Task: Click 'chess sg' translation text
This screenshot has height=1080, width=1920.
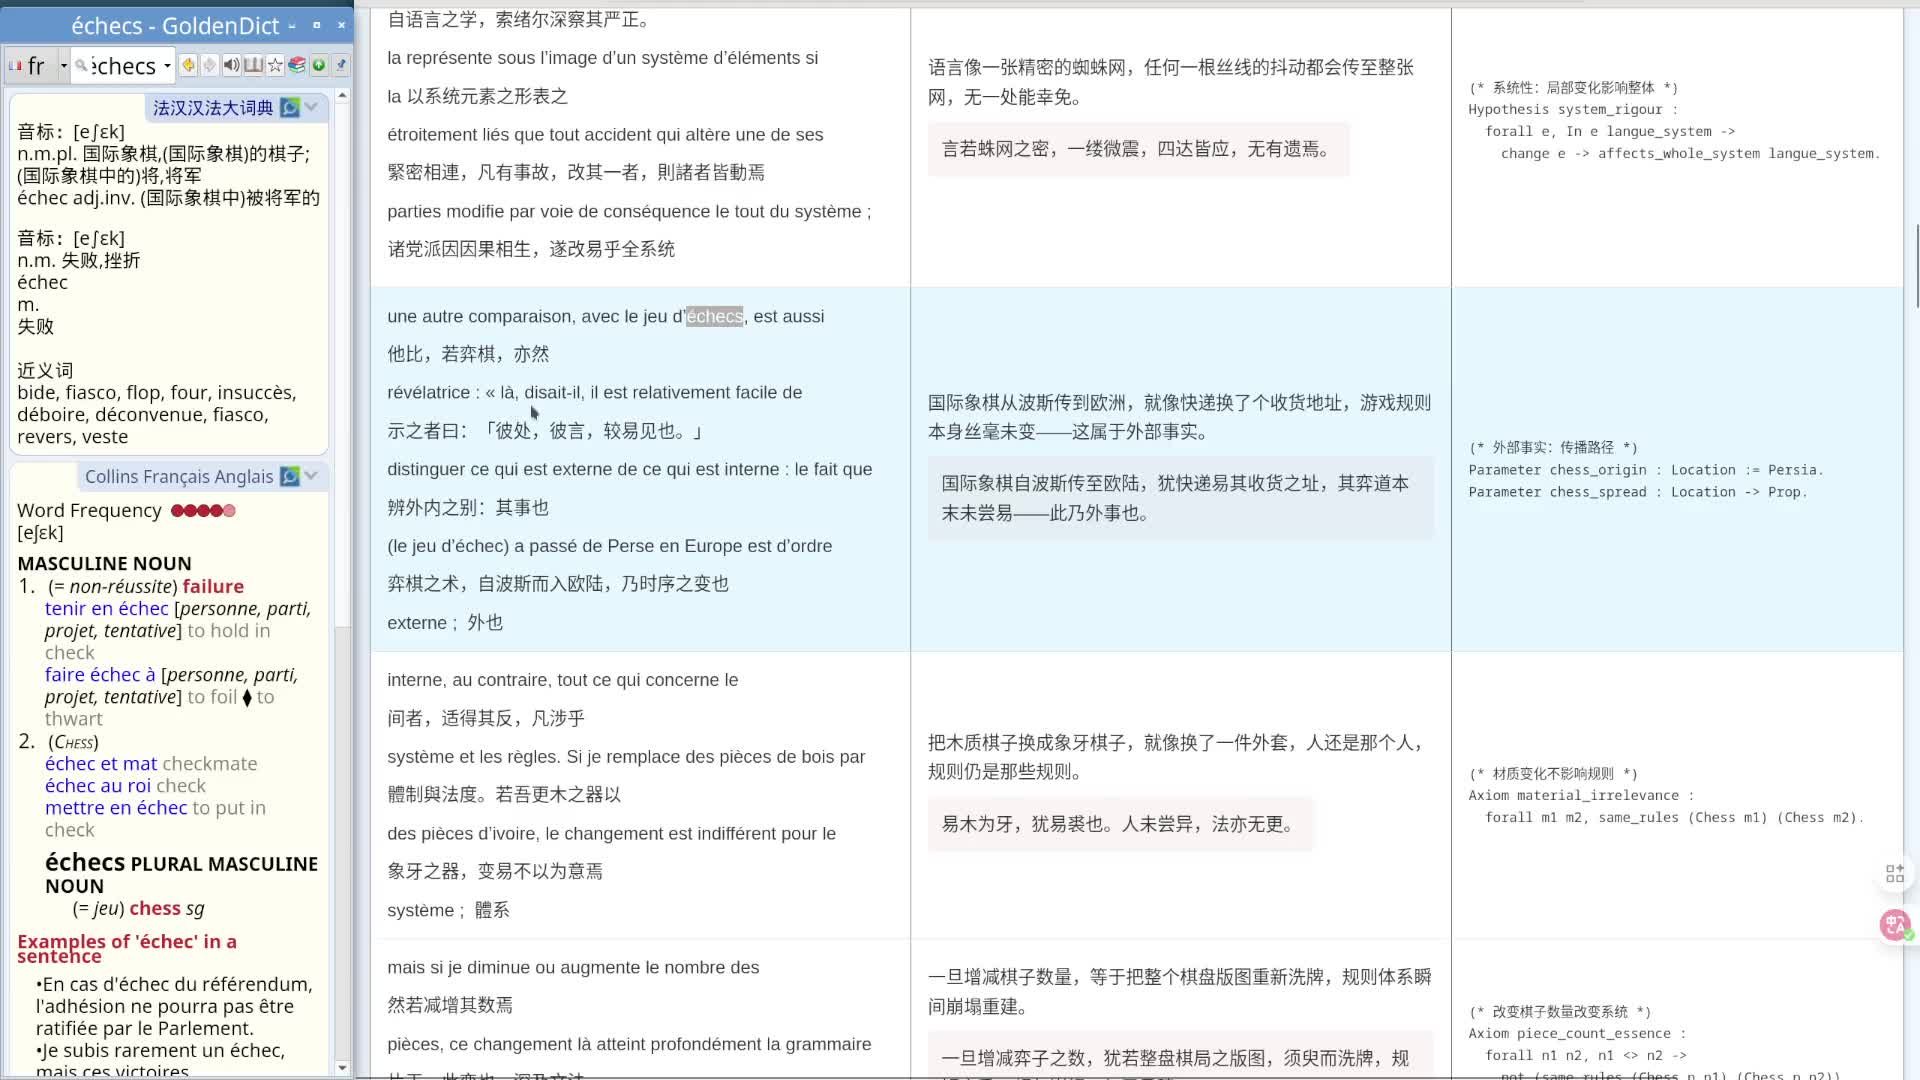Action: [x=167, y=908]
